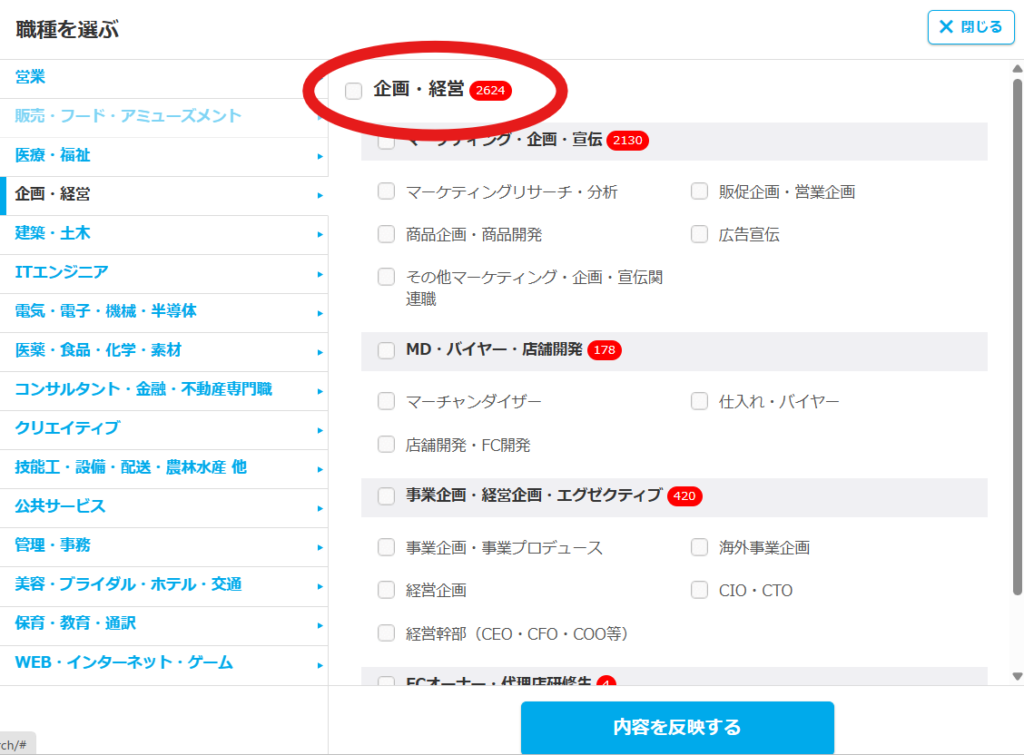Enable the 商品企画・商品開発 checkbox
This screenshot has height=755, width=1024.
[386, 234]
